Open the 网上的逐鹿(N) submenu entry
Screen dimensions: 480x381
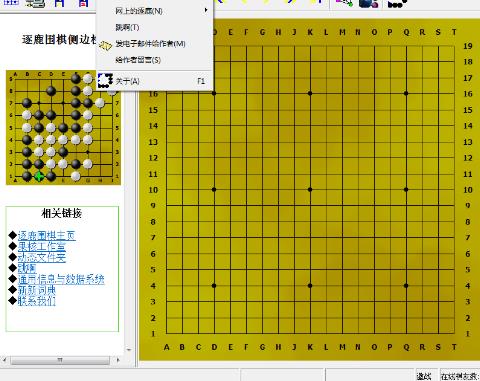click(x=155, y=11)
